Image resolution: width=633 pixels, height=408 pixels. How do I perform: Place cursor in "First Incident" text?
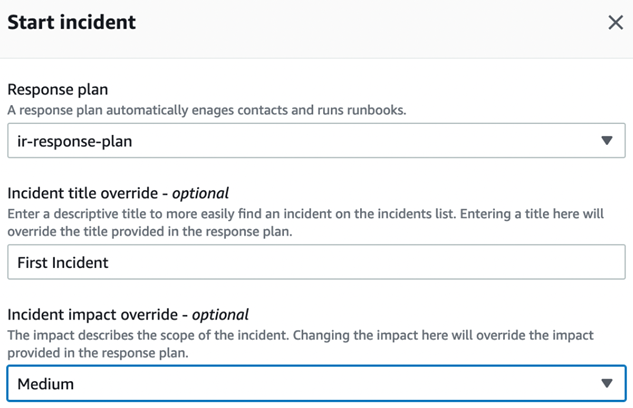click(63, 263)
